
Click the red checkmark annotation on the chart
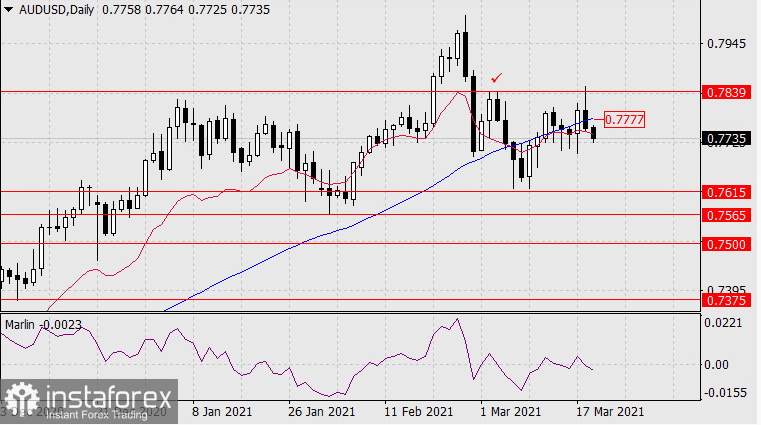tap(496, 78)
